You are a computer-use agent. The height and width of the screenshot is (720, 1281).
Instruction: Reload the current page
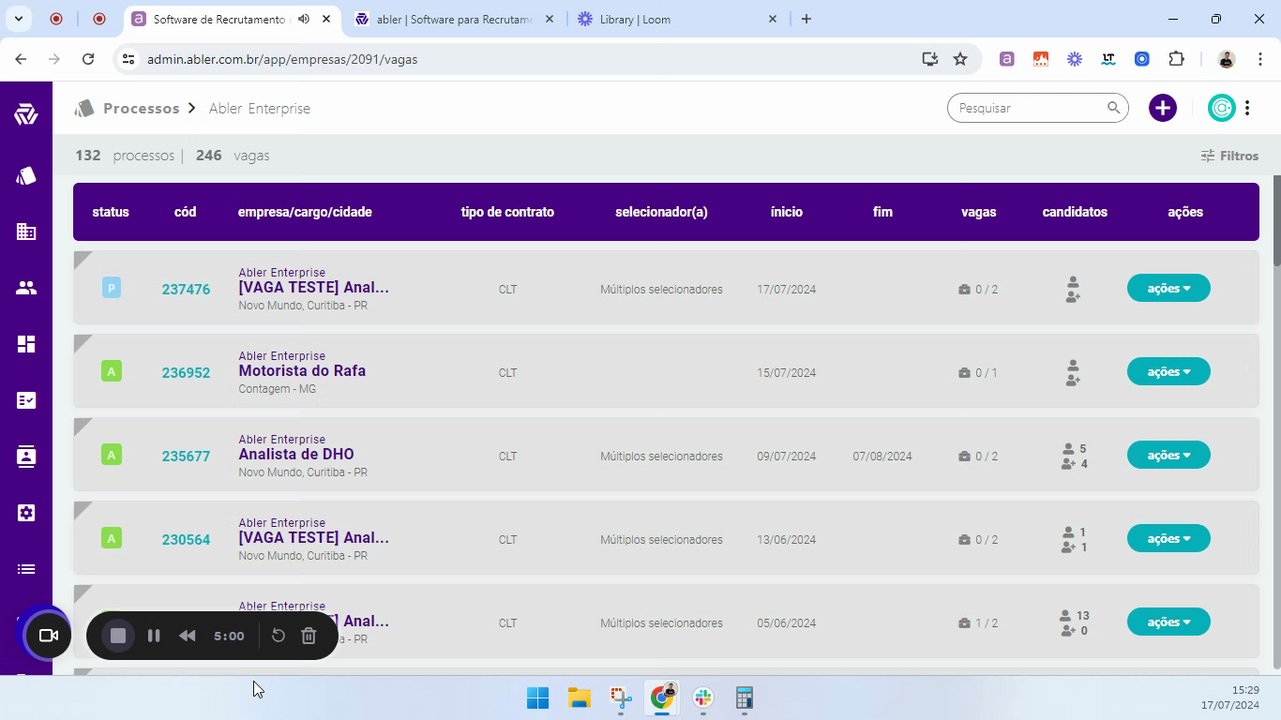click(88, 59)
